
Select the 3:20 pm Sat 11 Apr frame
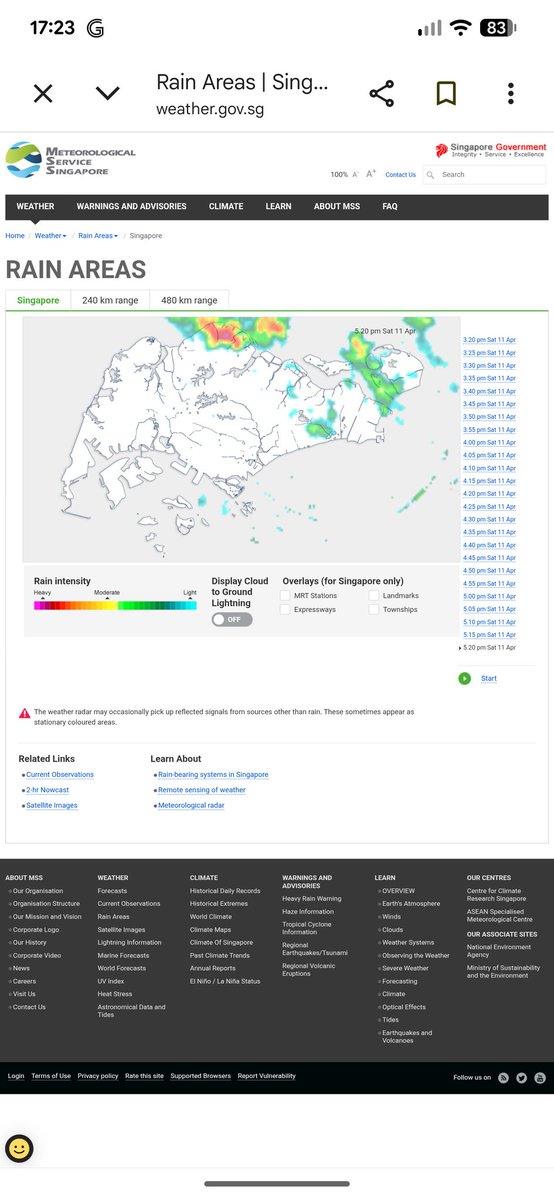click(x=489, y=340)
